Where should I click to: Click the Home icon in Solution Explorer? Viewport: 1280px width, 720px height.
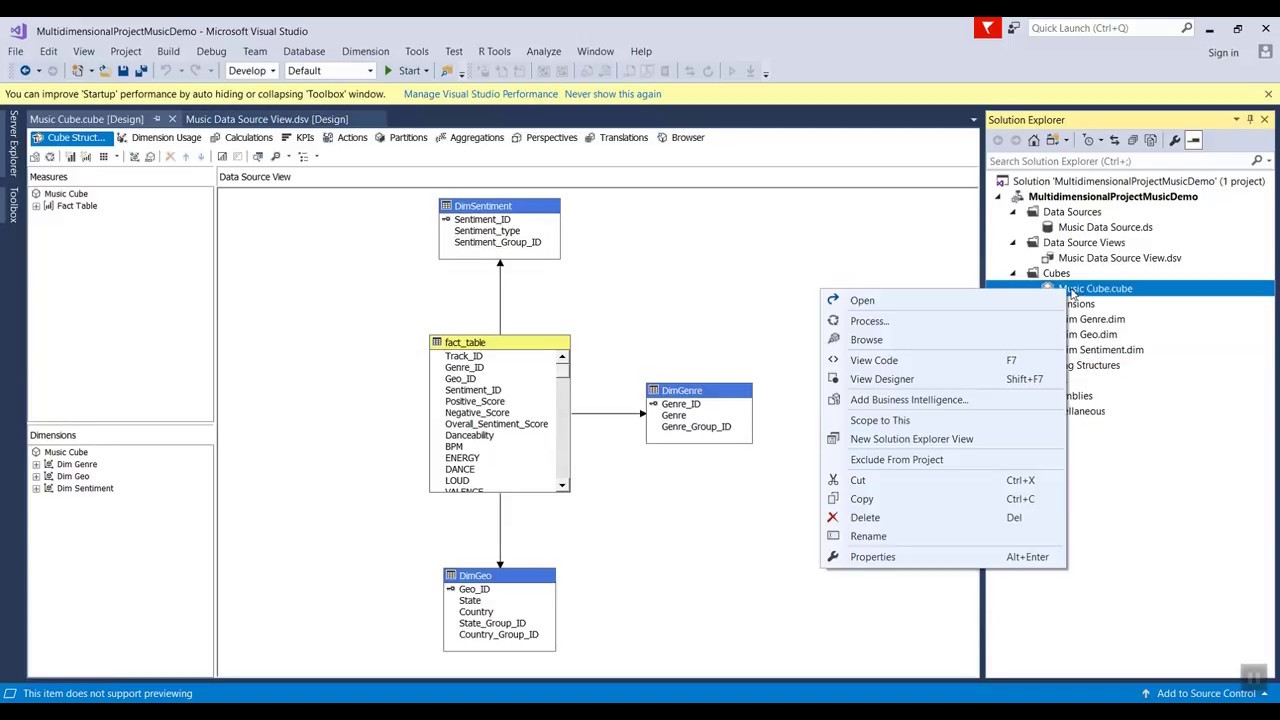coord(1034,140)
